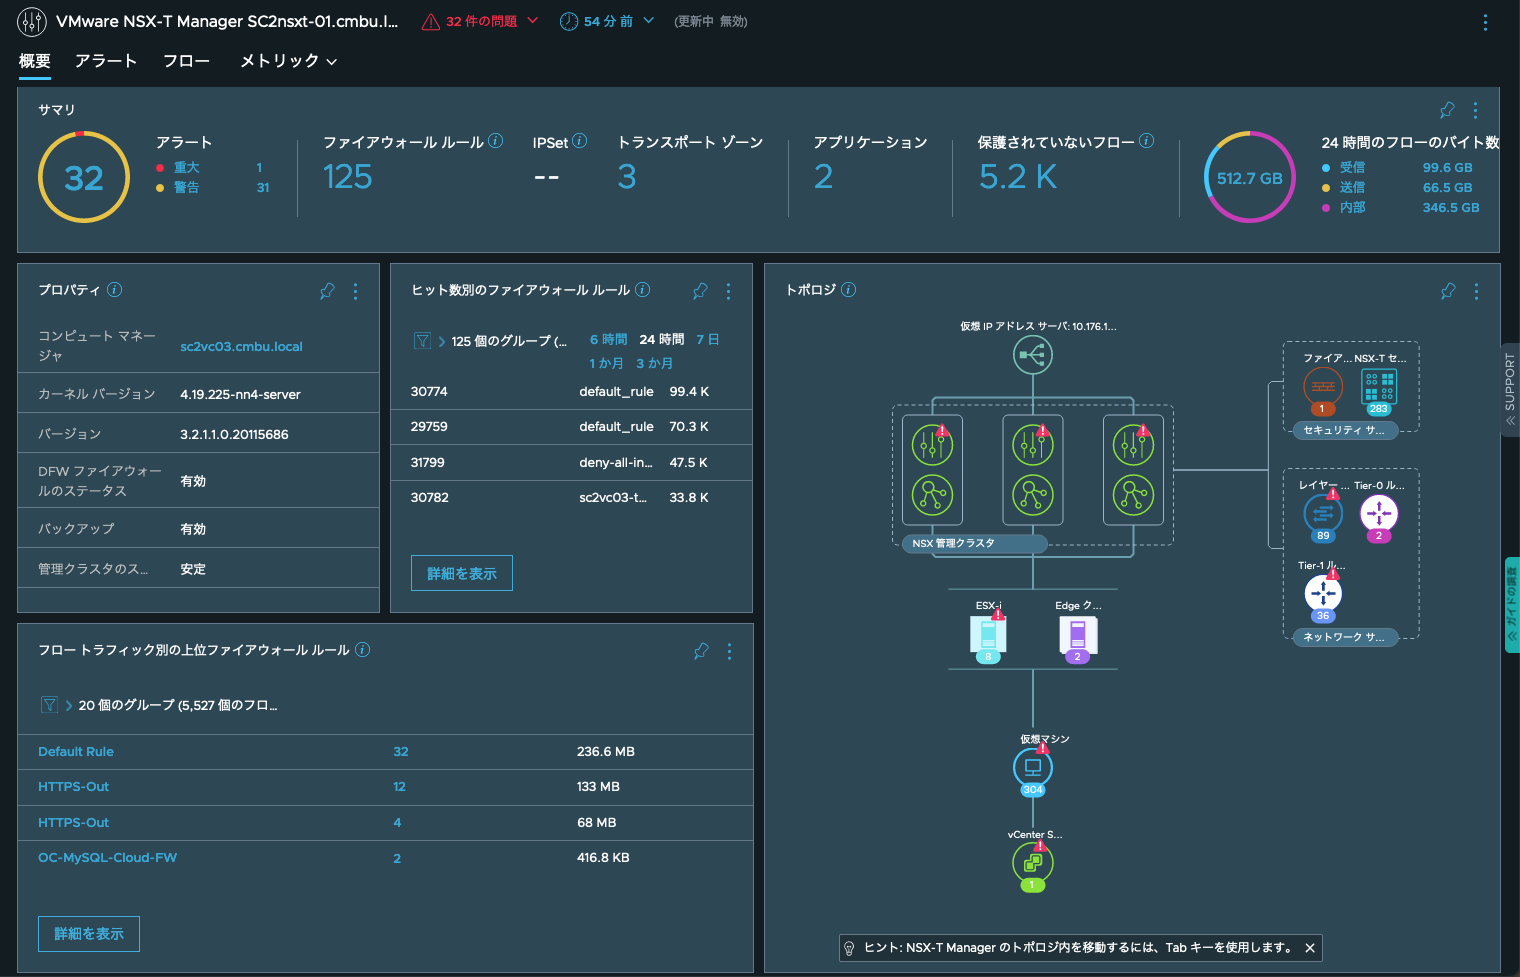Image resolution: width=1520 pixels, height=977 pixels.
Task: Close the topology Tab key hint banner
Action: 1309,948
